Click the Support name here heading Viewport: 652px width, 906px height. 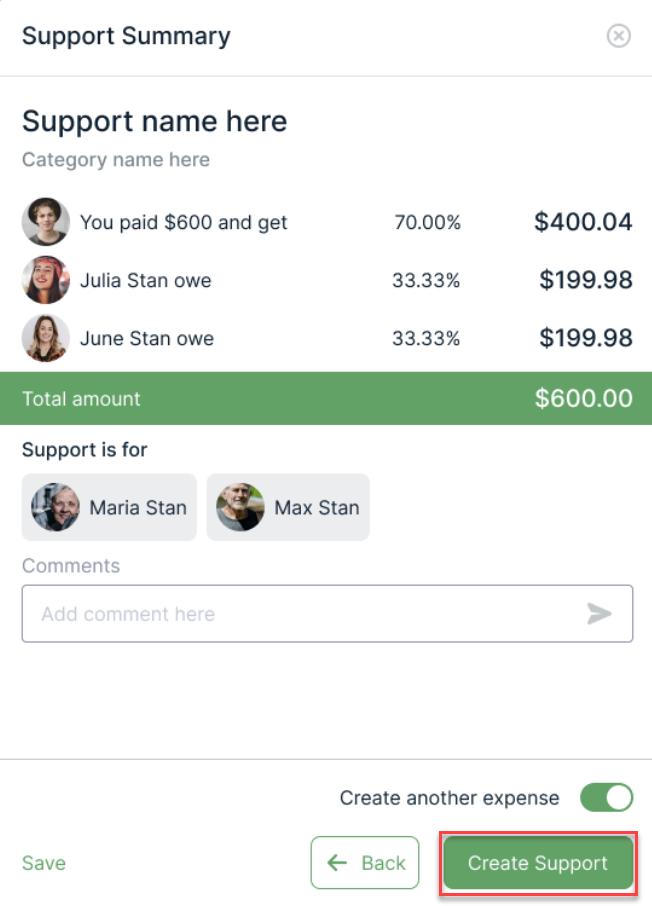(155, 122)
